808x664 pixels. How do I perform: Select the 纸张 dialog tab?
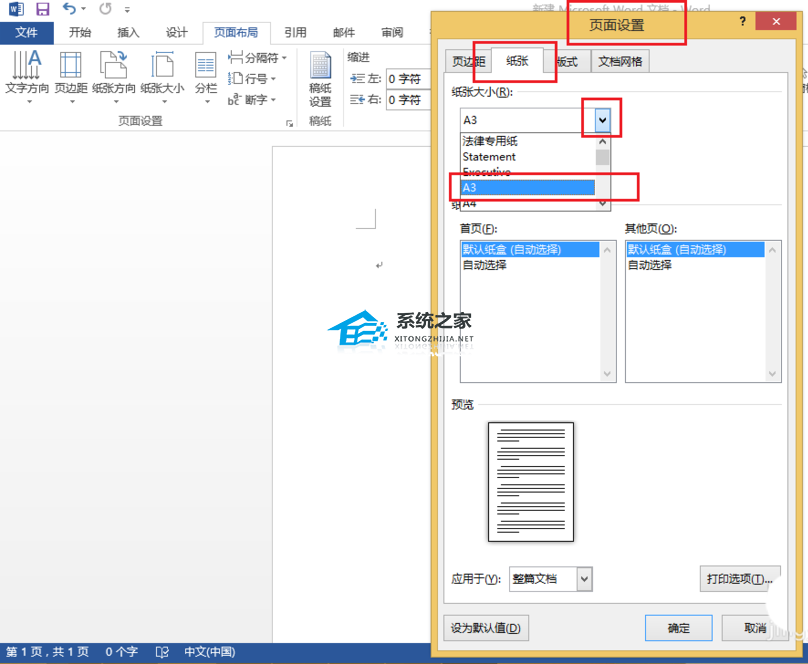pyautogui.click(x=517, y=61)
